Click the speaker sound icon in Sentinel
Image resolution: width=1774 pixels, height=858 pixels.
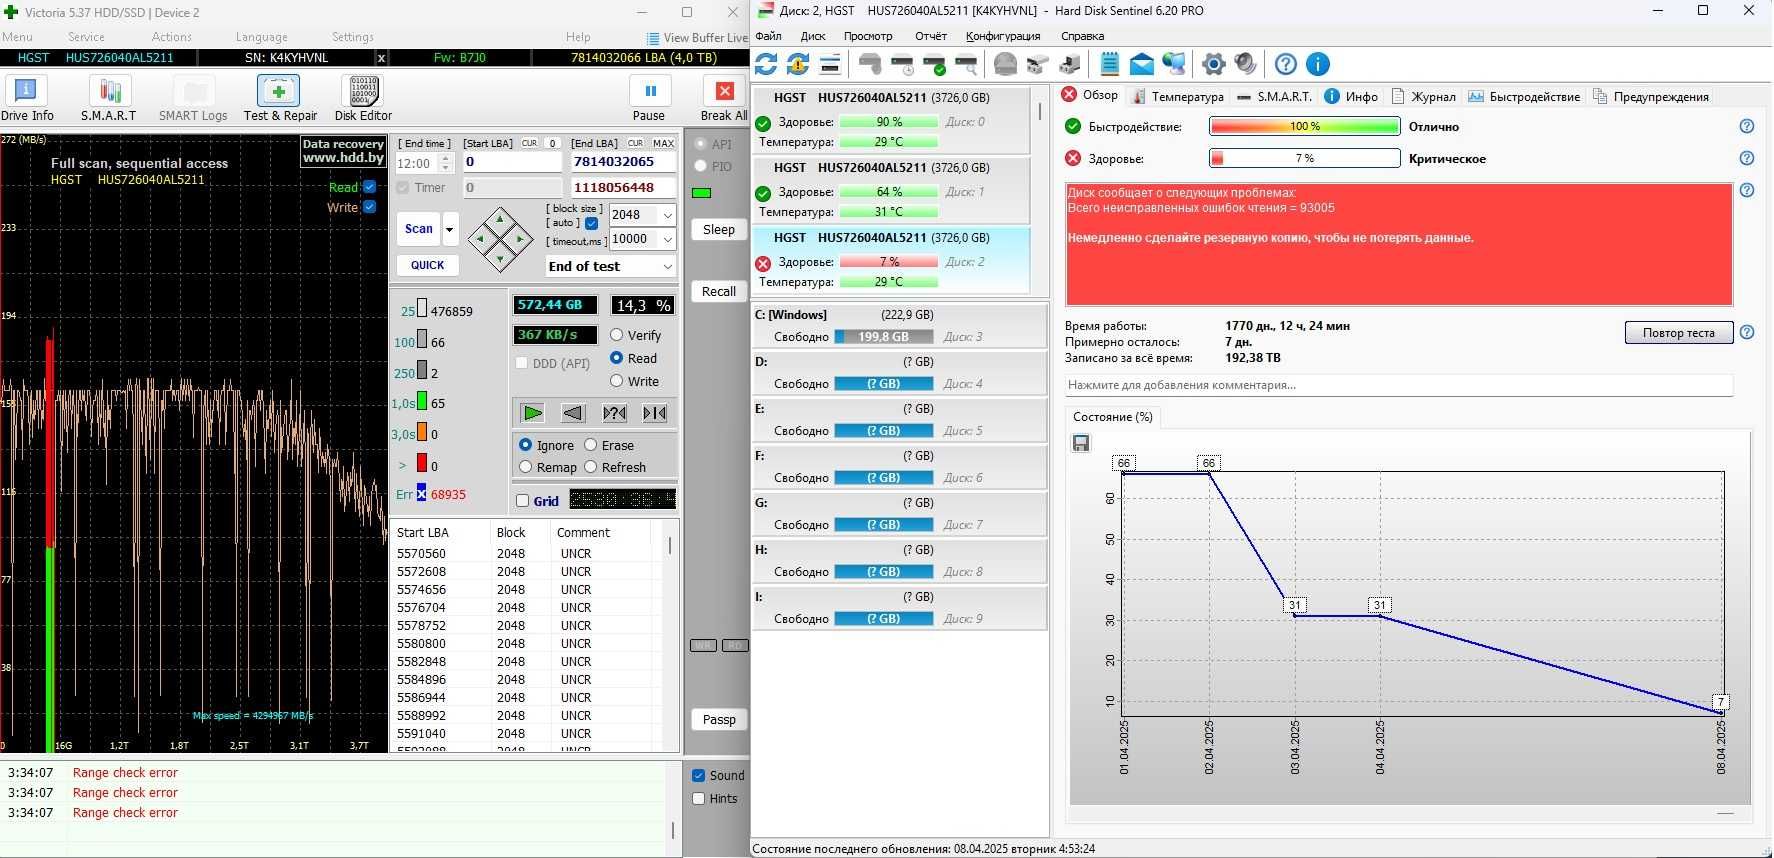[1246, 65]
